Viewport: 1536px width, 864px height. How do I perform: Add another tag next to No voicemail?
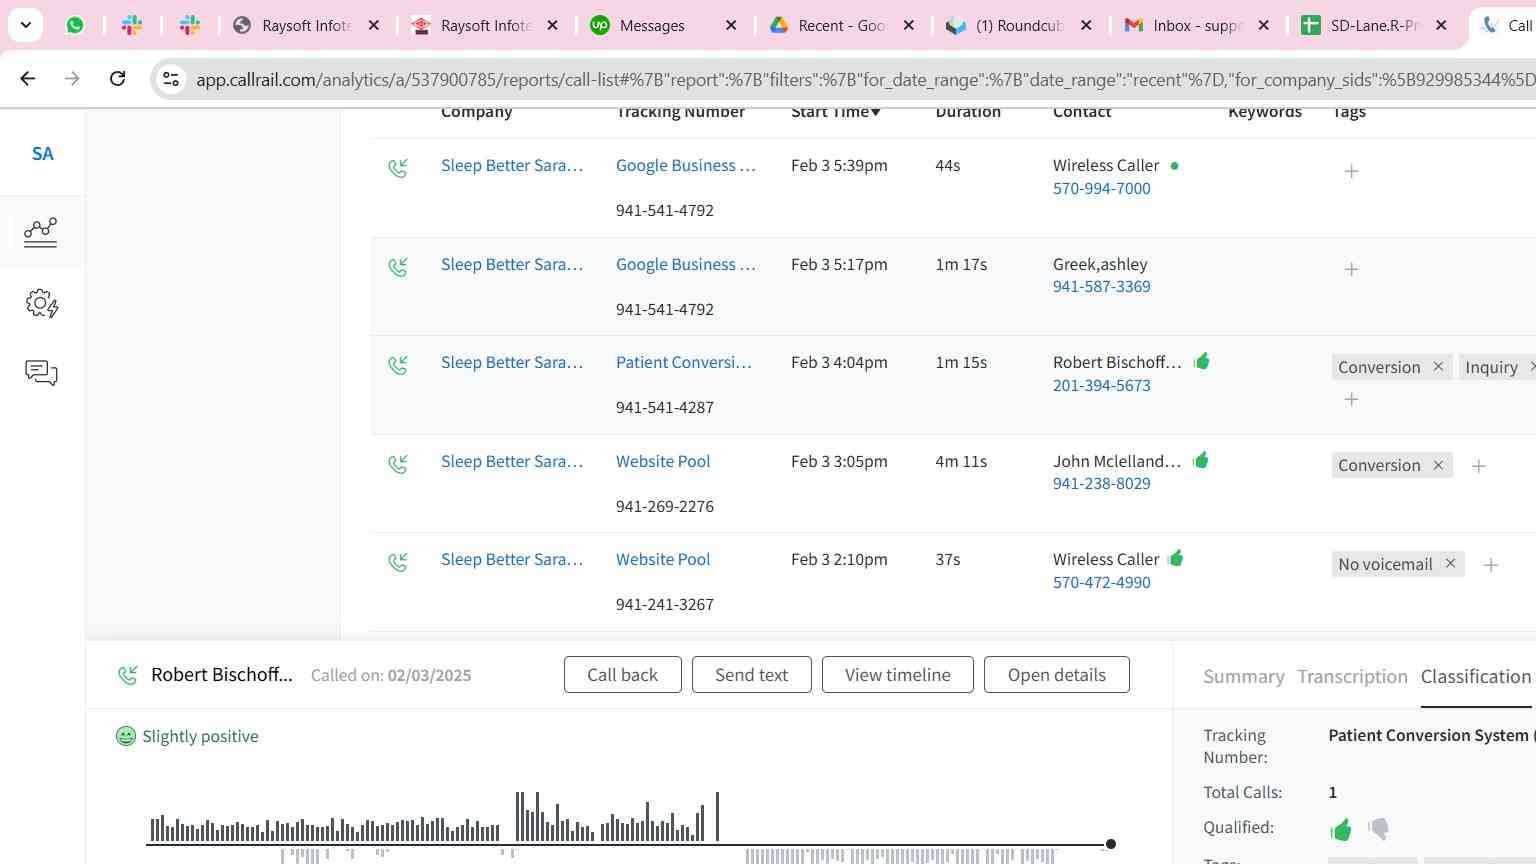point(1490,565)
